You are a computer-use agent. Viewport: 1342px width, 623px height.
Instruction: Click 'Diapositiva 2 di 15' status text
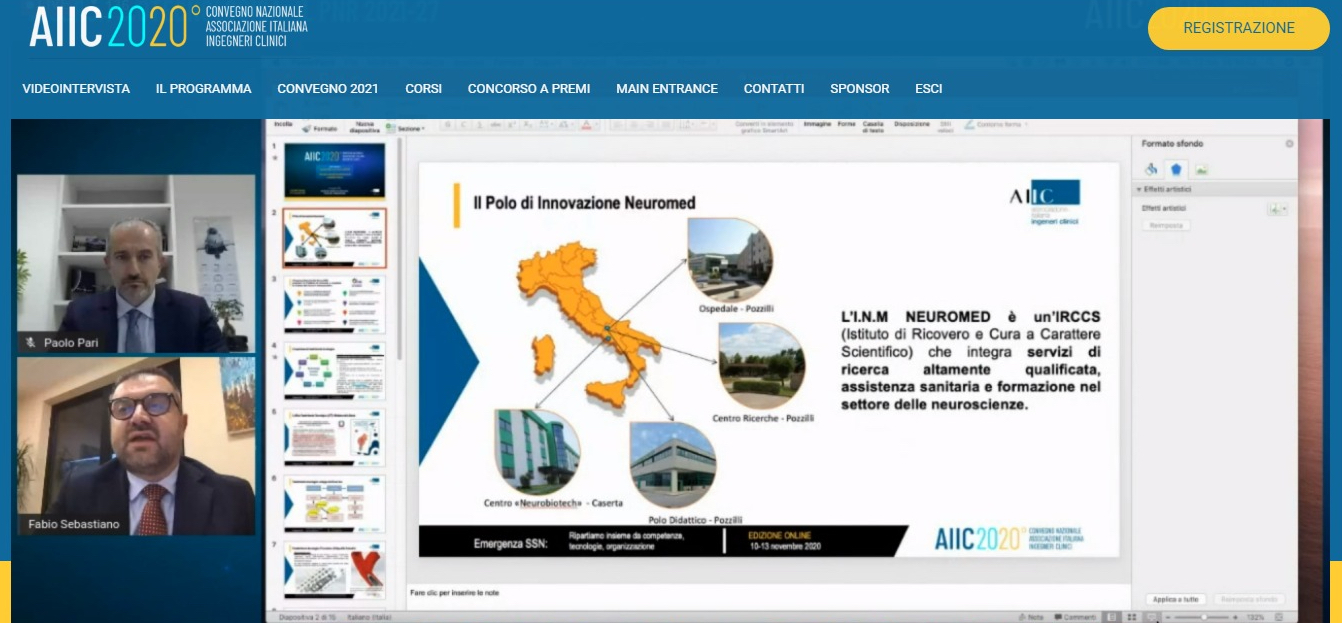click(x=305, y=617)
